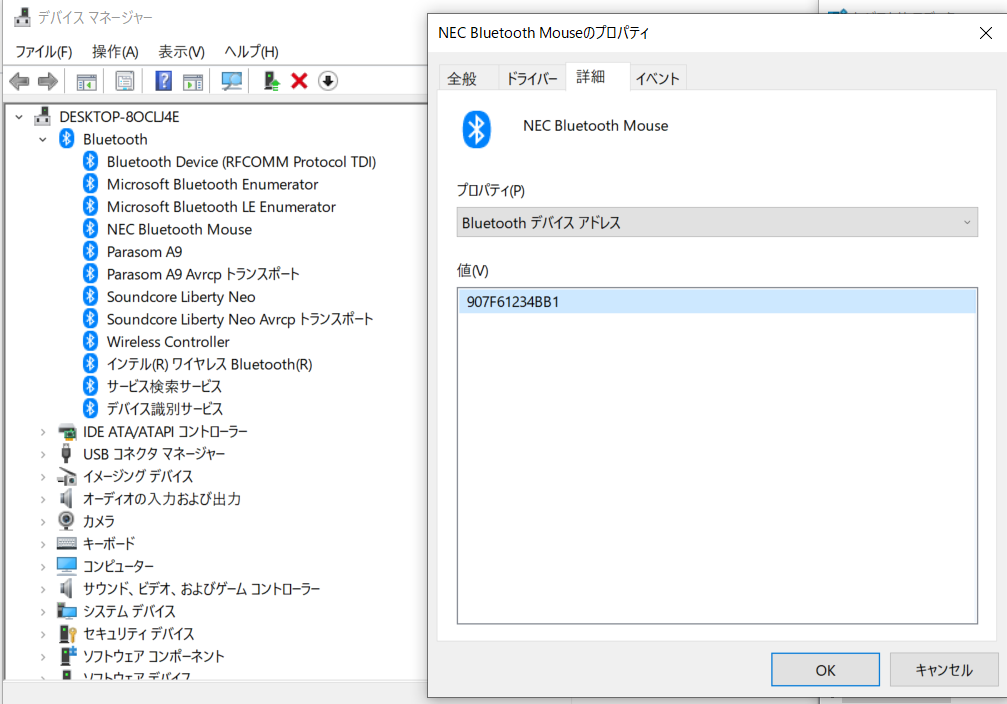The width and height of the screenshot is (1007, 704).
Task: Switch to the ドライバー tab
Action: tap(532, 78)
